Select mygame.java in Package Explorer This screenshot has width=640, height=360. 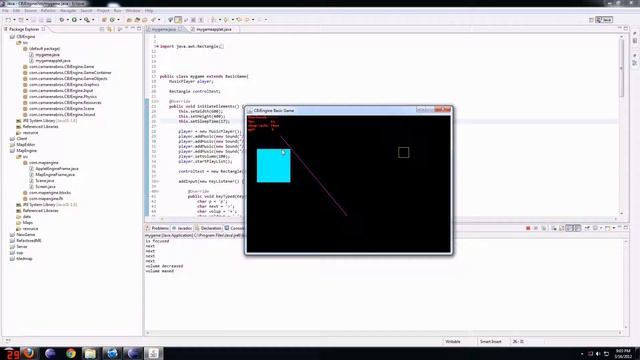[x=47, y=55]
